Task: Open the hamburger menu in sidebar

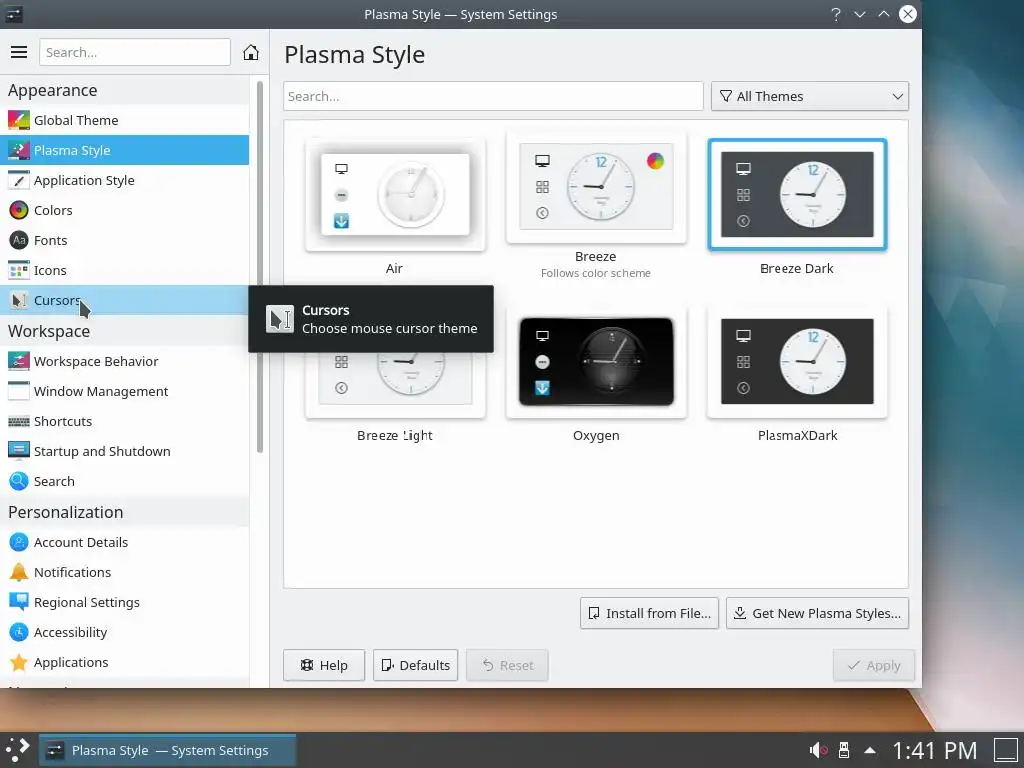Action: pyautogui.click(x=19, y=52)
